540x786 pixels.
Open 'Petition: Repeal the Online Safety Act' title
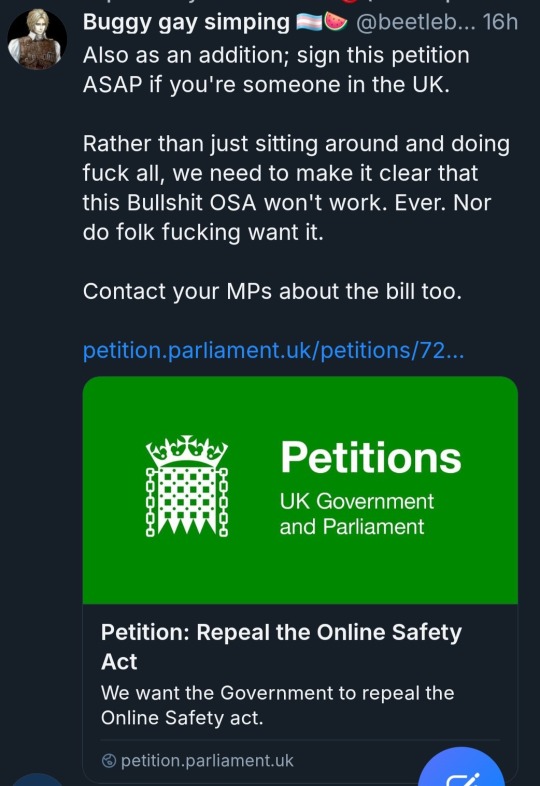281,647
